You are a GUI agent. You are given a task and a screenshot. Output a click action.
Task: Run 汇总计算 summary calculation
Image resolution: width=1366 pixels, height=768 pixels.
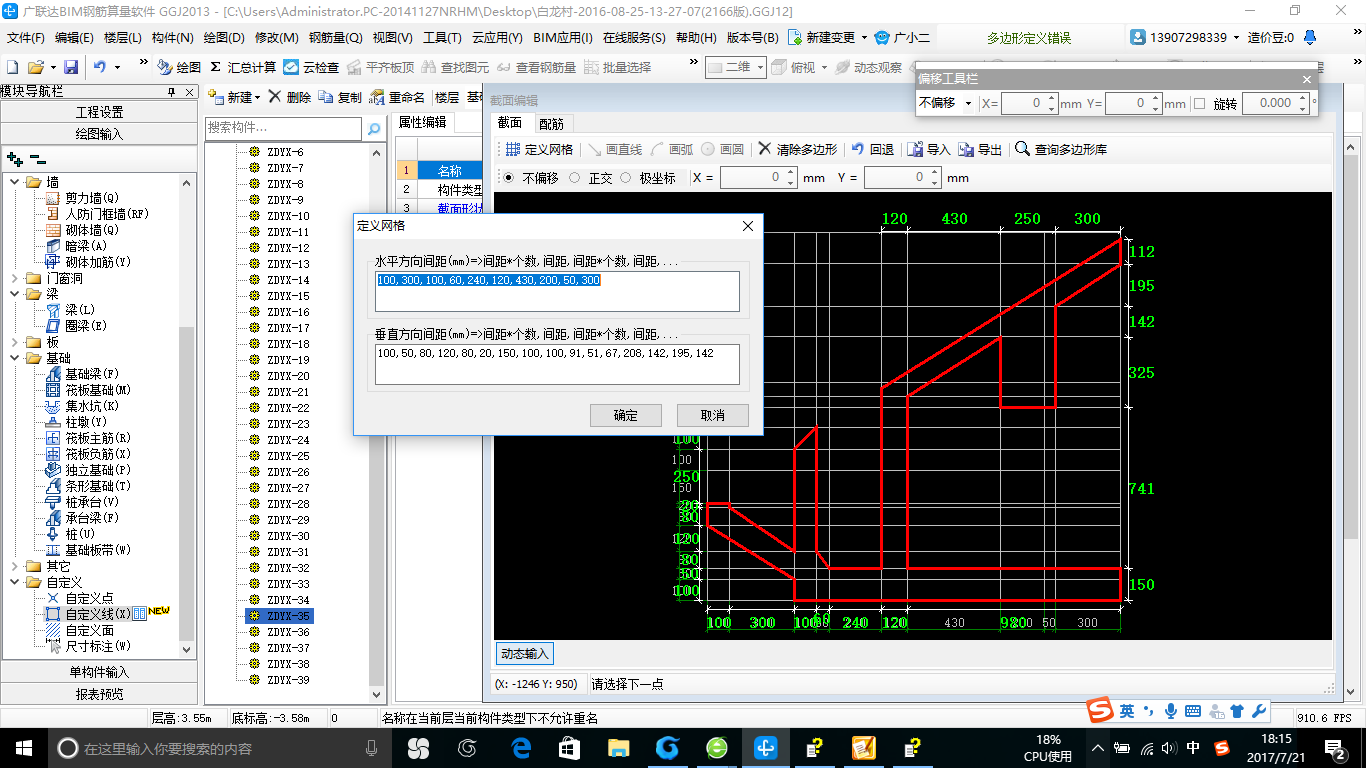[x=243, y=67]
